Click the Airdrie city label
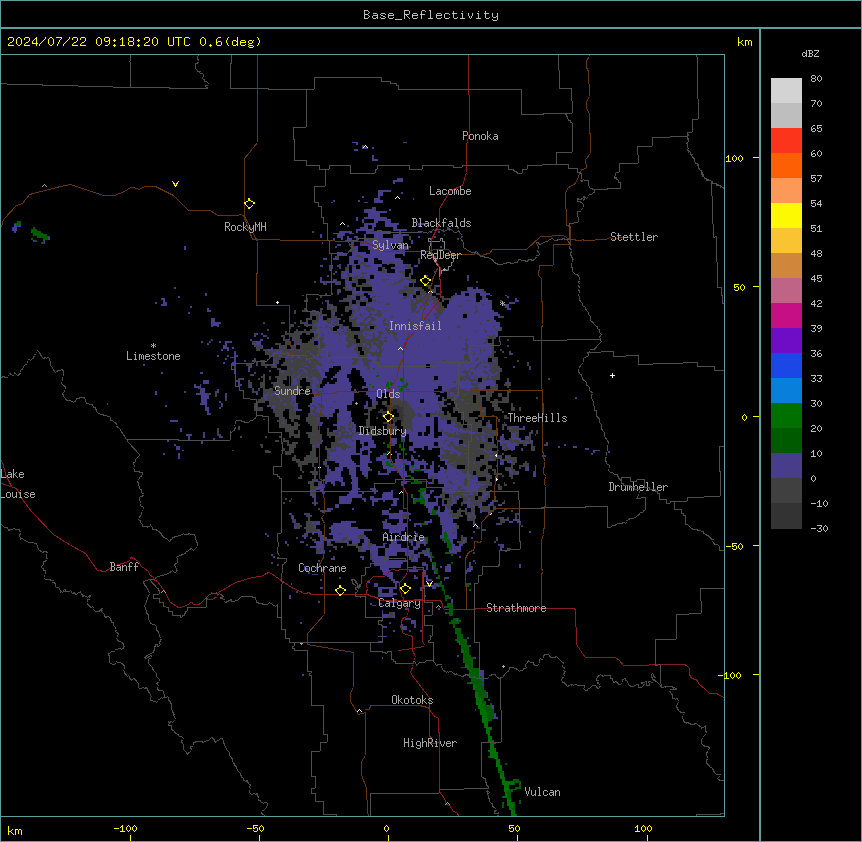The width and height of the screenshot is (862, 842). click(x=404, y=537)
